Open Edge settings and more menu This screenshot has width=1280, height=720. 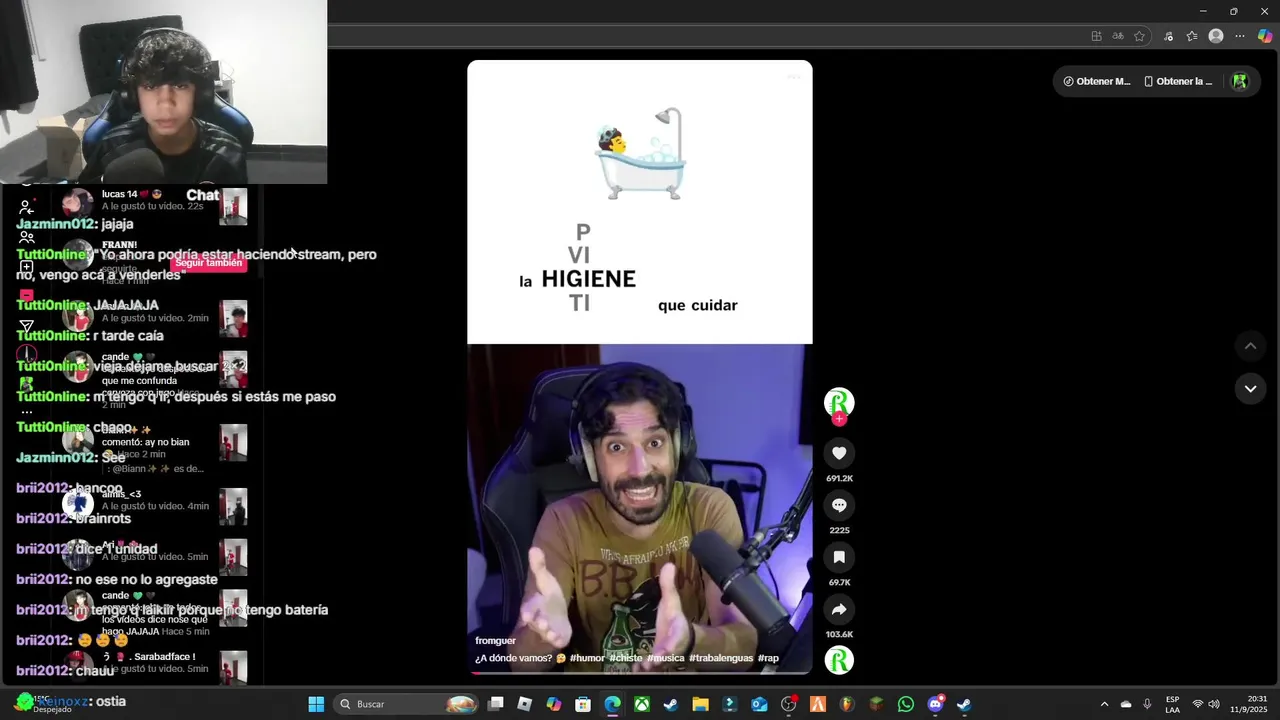(x=1240, y=36)
